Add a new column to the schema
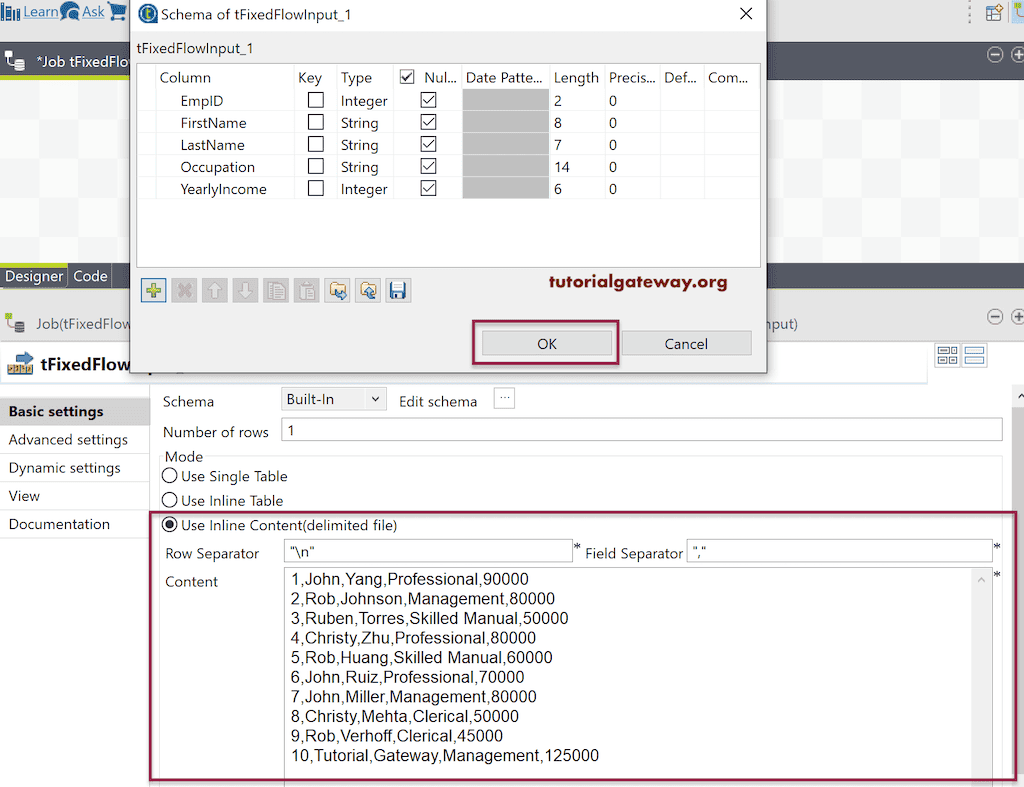The height and width of the screenshot is (787, 1024). [153, 290]
